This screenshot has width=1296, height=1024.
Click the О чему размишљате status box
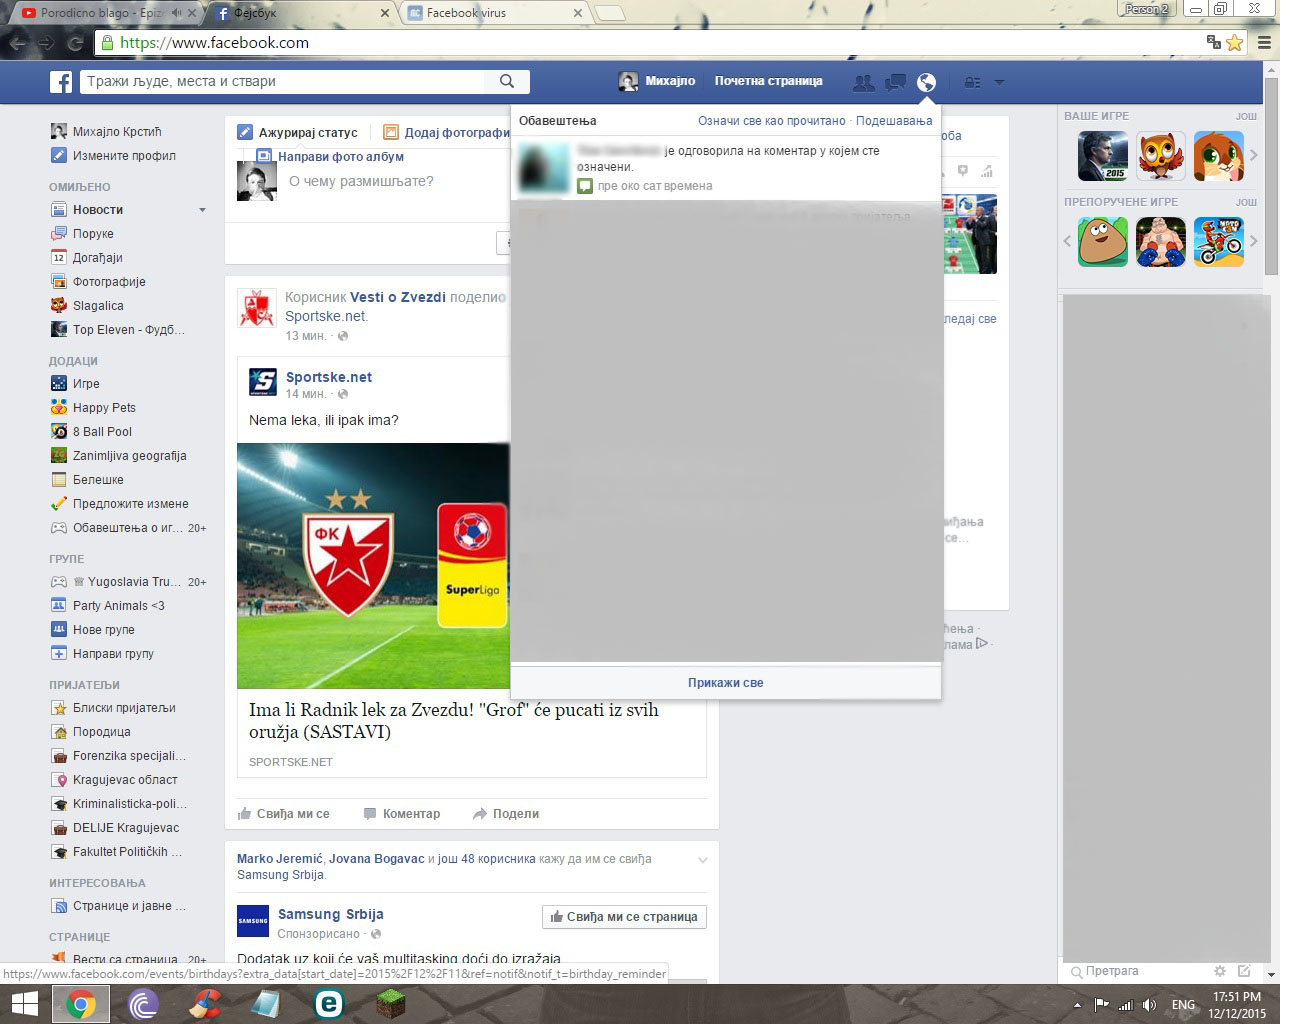[x=361, y=181]
